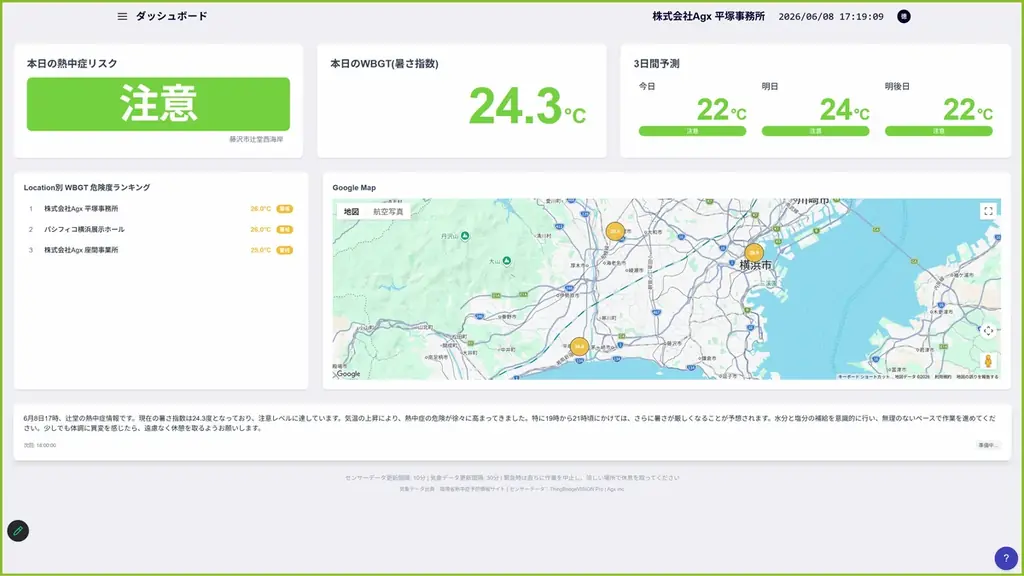The width and height of the screenshot is (1024, 576).
Task: Click 明後日 22°C forecast value
Action: click(968, 110)
